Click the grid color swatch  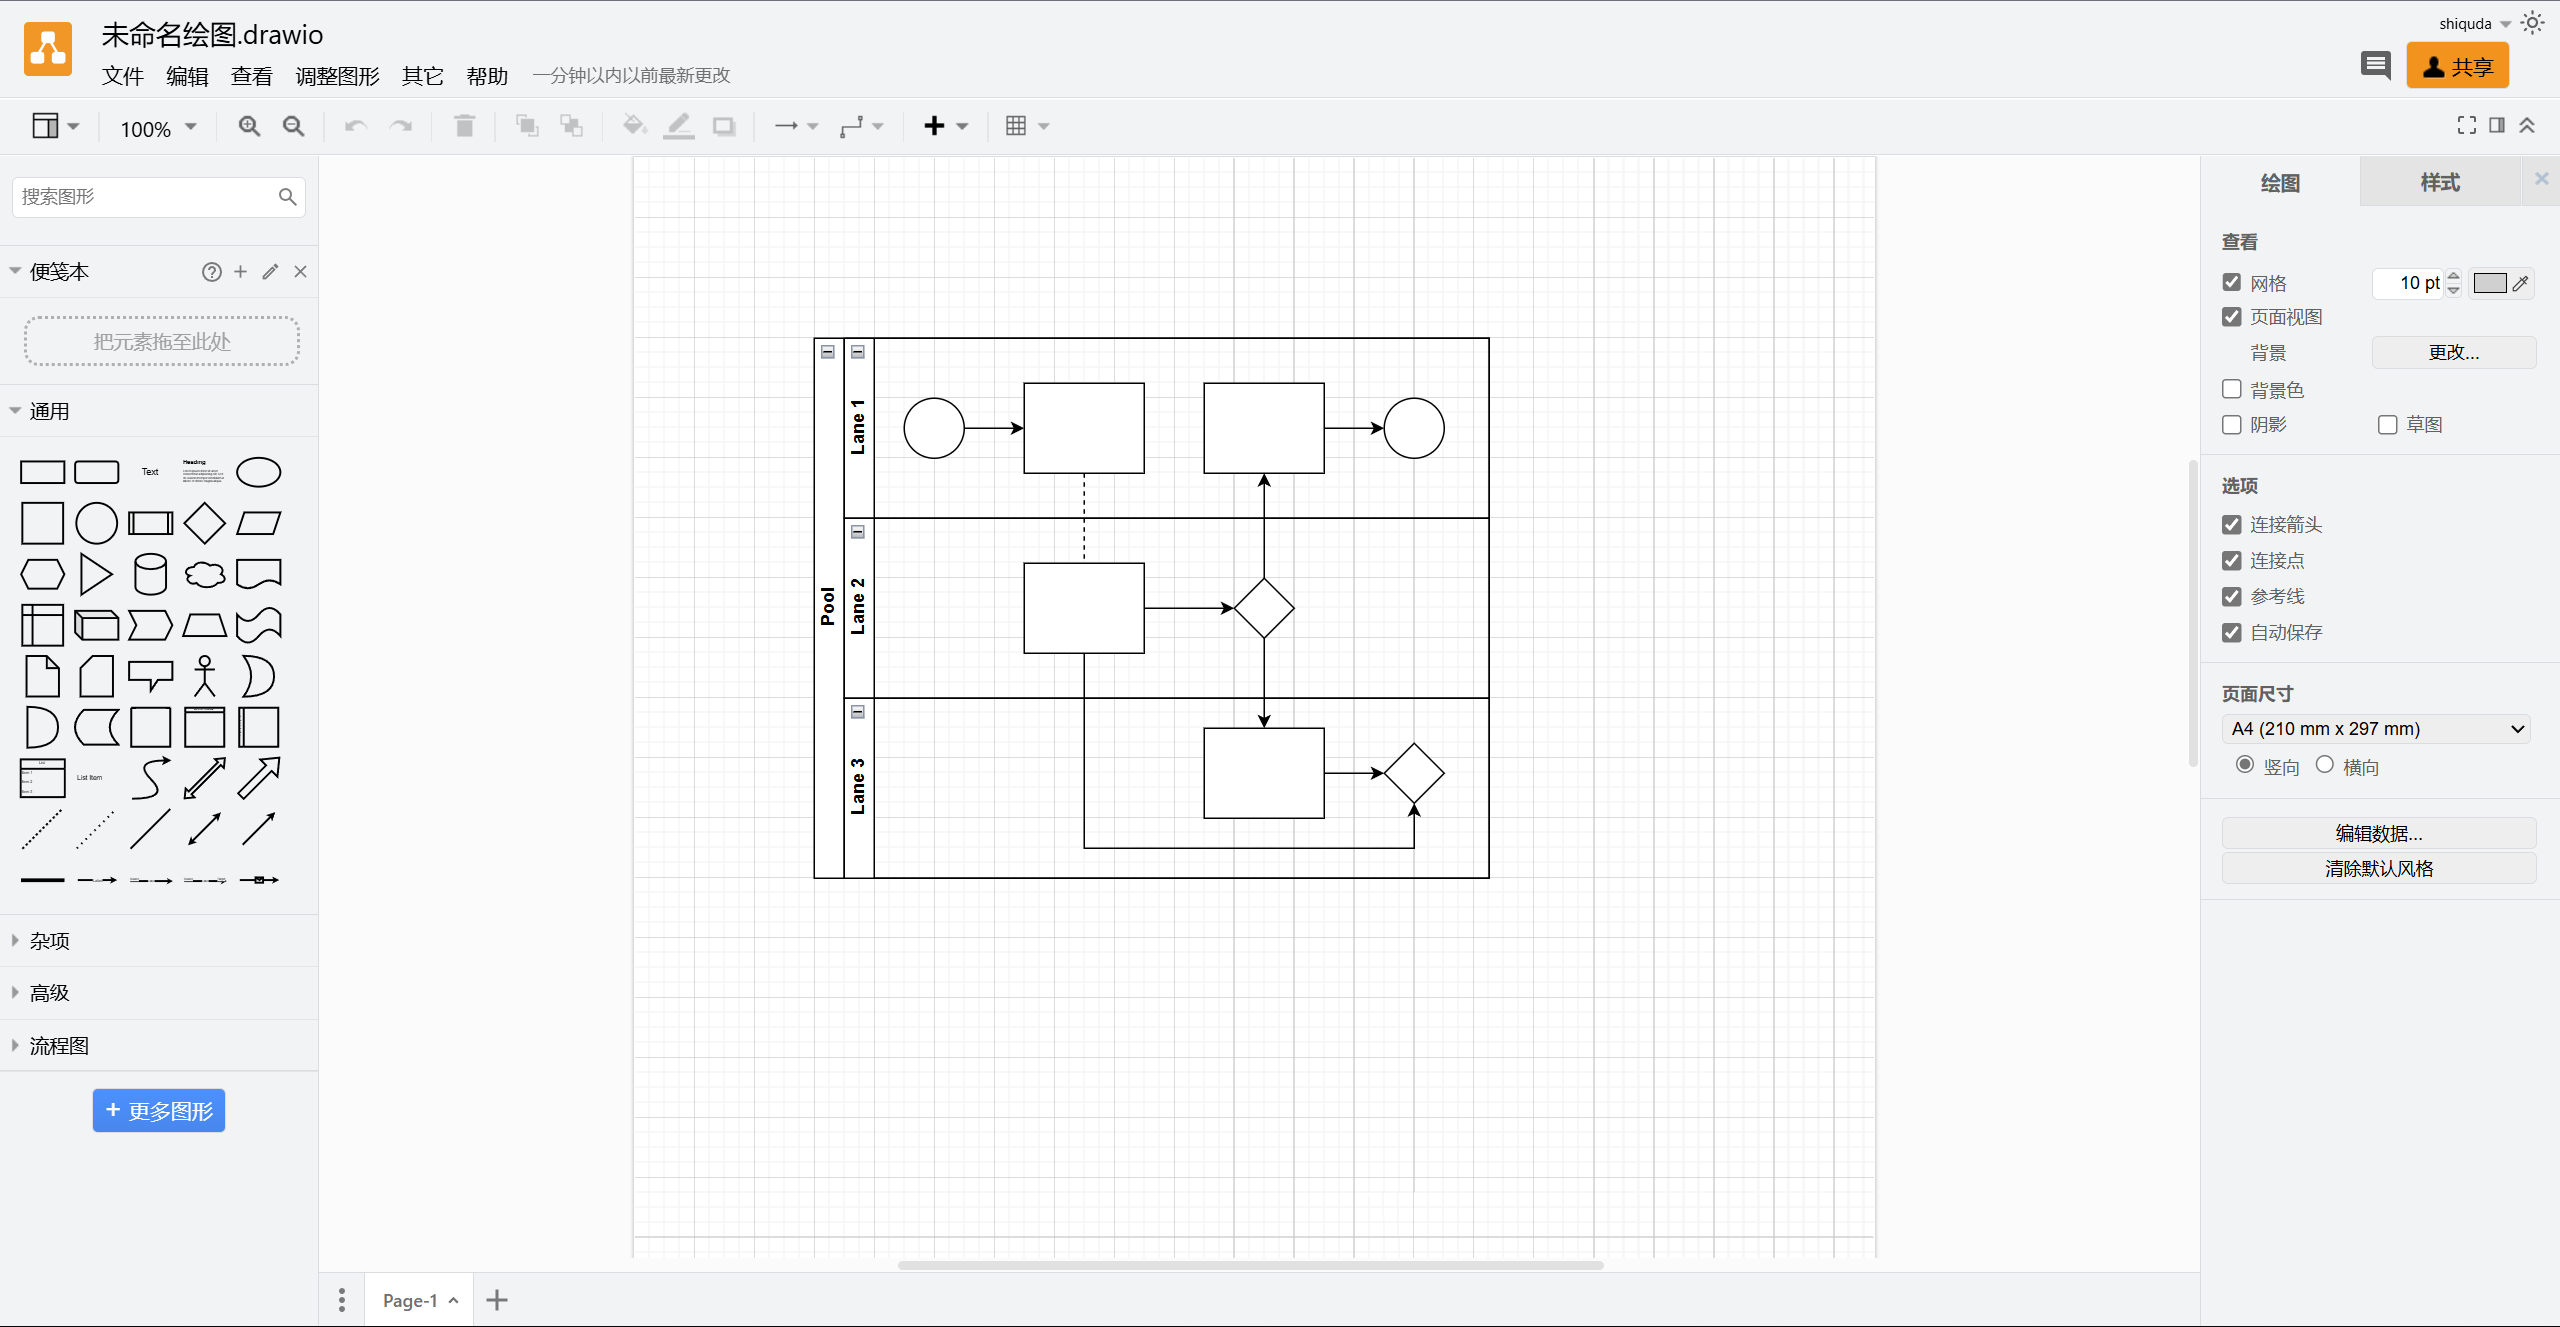click(2489, 283)
